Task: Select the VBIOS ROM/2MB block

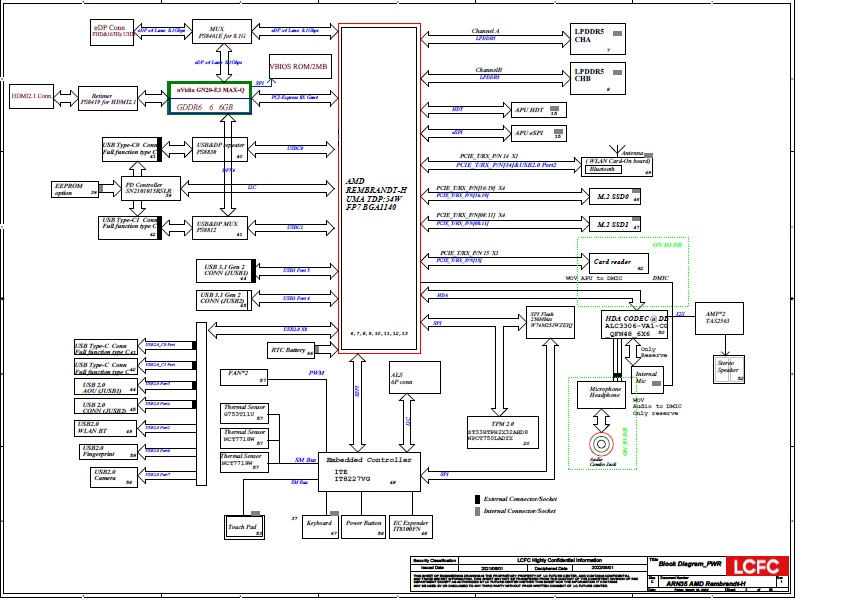Action: click(300, 67)
